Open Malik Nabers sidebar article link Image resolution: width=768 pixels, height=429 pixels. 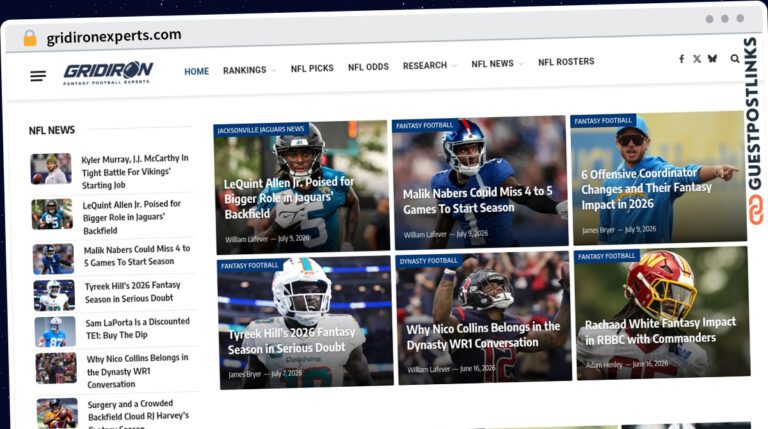click(x=137, y=256)
